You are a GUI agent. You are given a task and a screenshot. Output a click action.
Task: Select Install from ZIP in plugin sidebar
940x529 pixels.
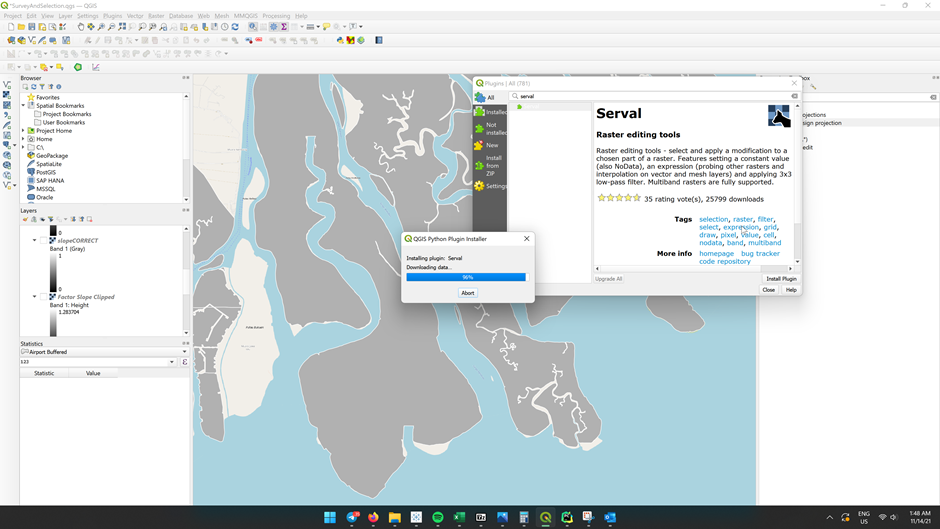tap(493, 165)
